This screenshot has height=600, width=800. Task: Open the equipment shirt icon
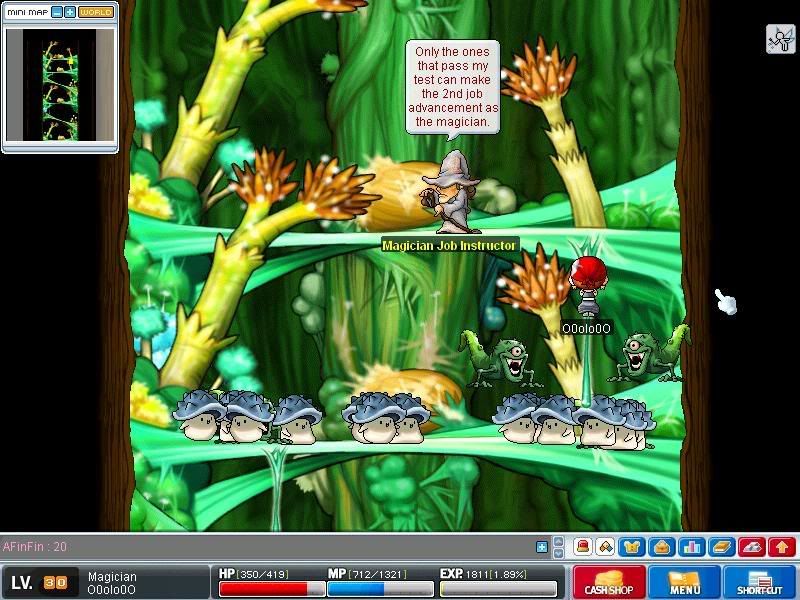click(632, 547)
